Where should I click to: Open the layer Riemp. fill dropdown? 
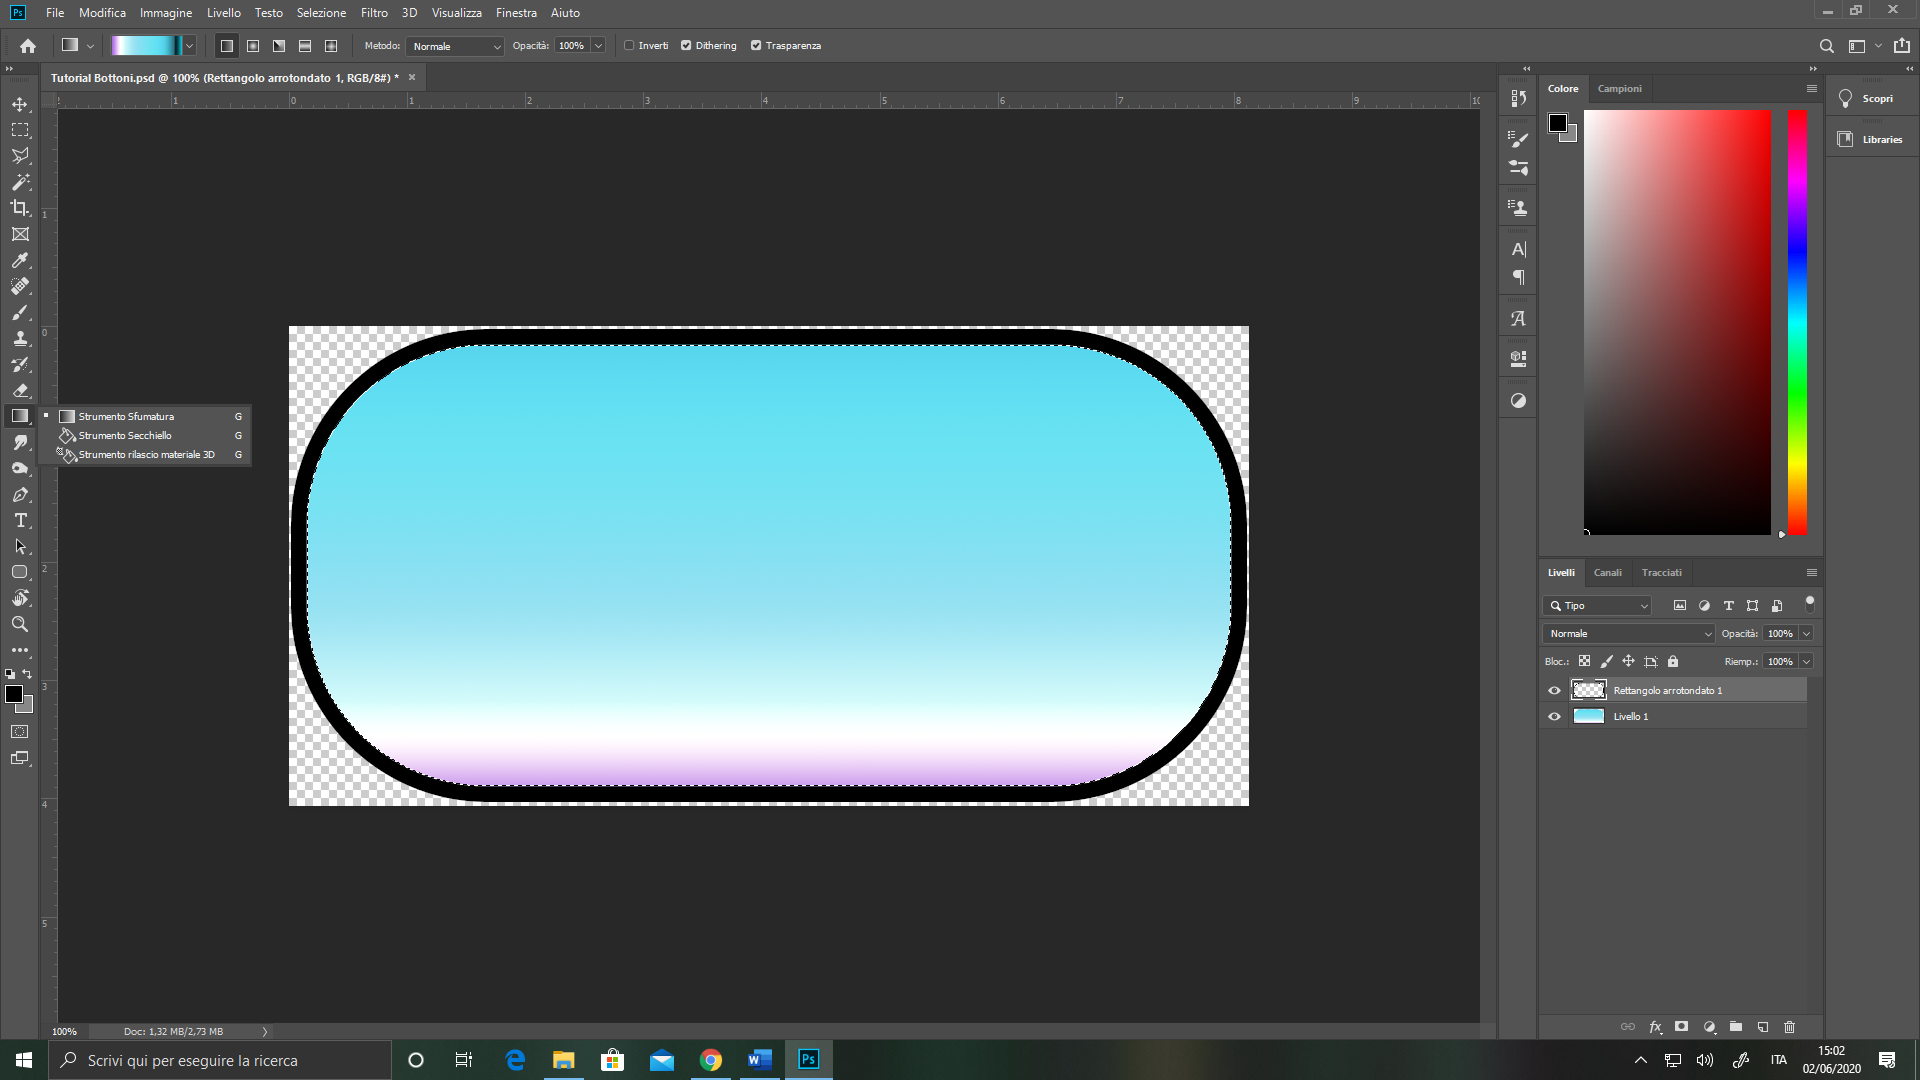click(x=1807, y=662)
